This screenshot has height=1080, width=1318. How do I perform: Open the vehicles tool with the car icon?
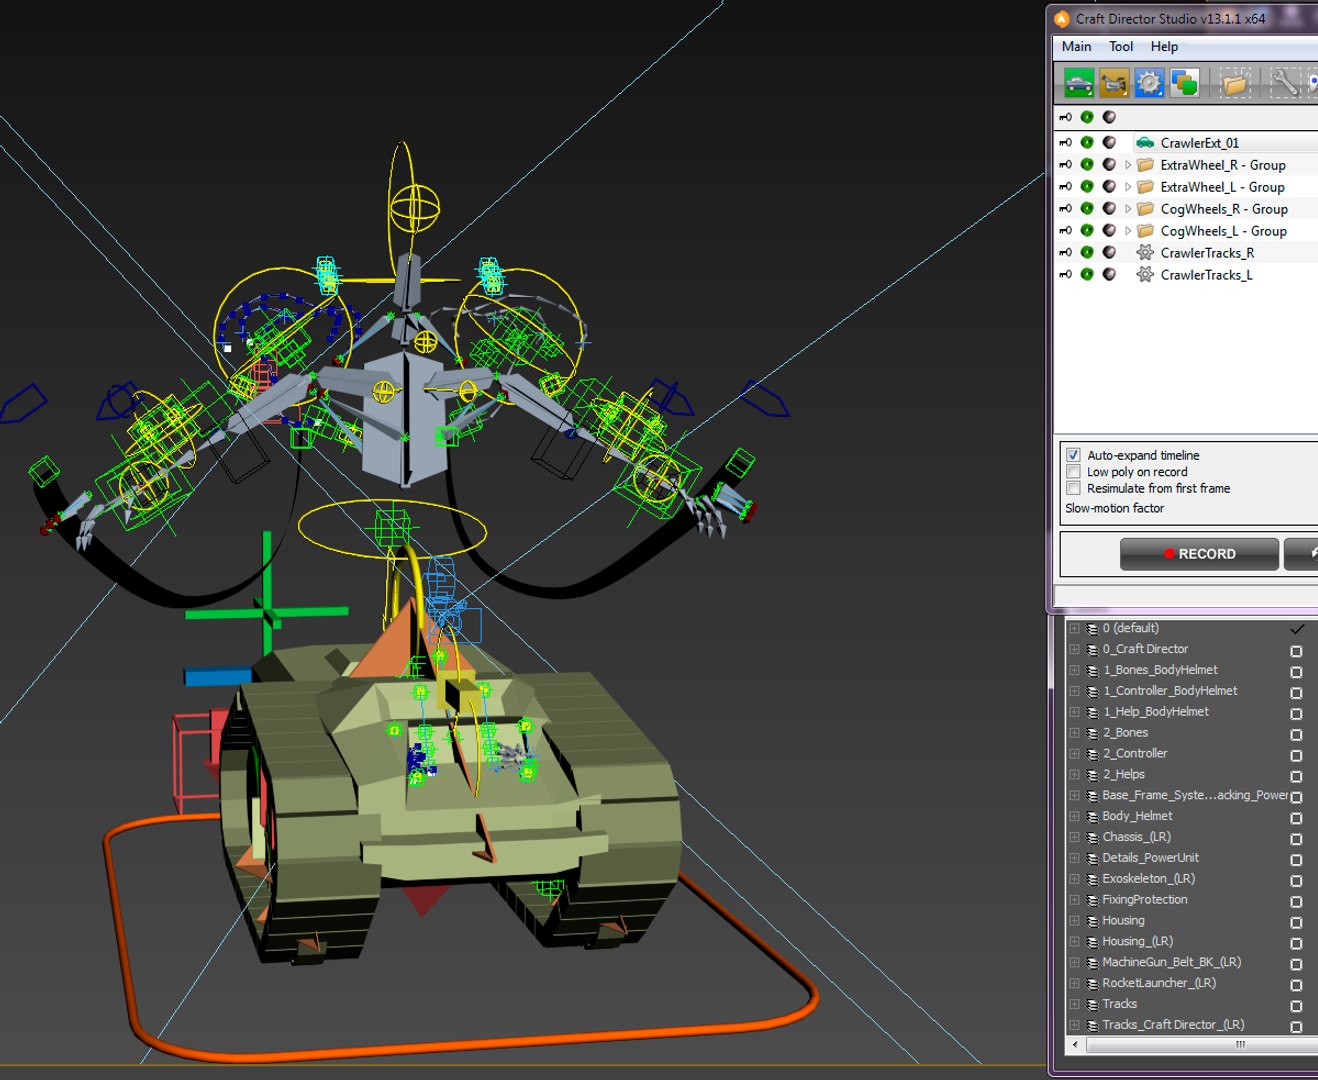(x=1079, y=82)
